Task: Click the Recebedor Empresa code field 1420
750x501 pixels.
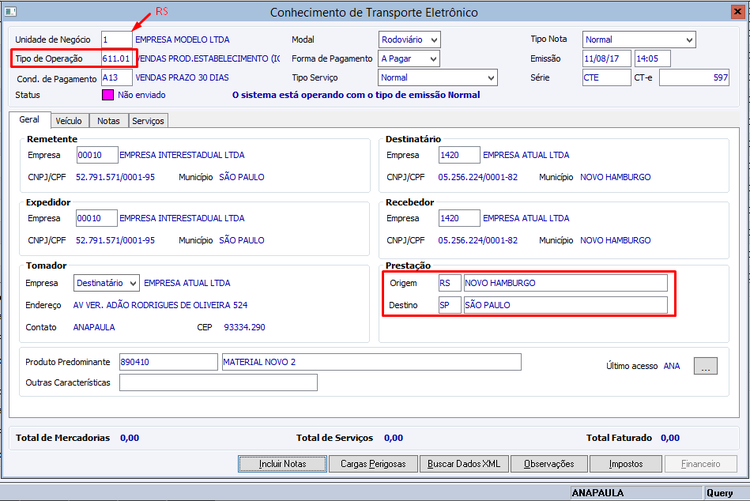Action: coord(459,218)
